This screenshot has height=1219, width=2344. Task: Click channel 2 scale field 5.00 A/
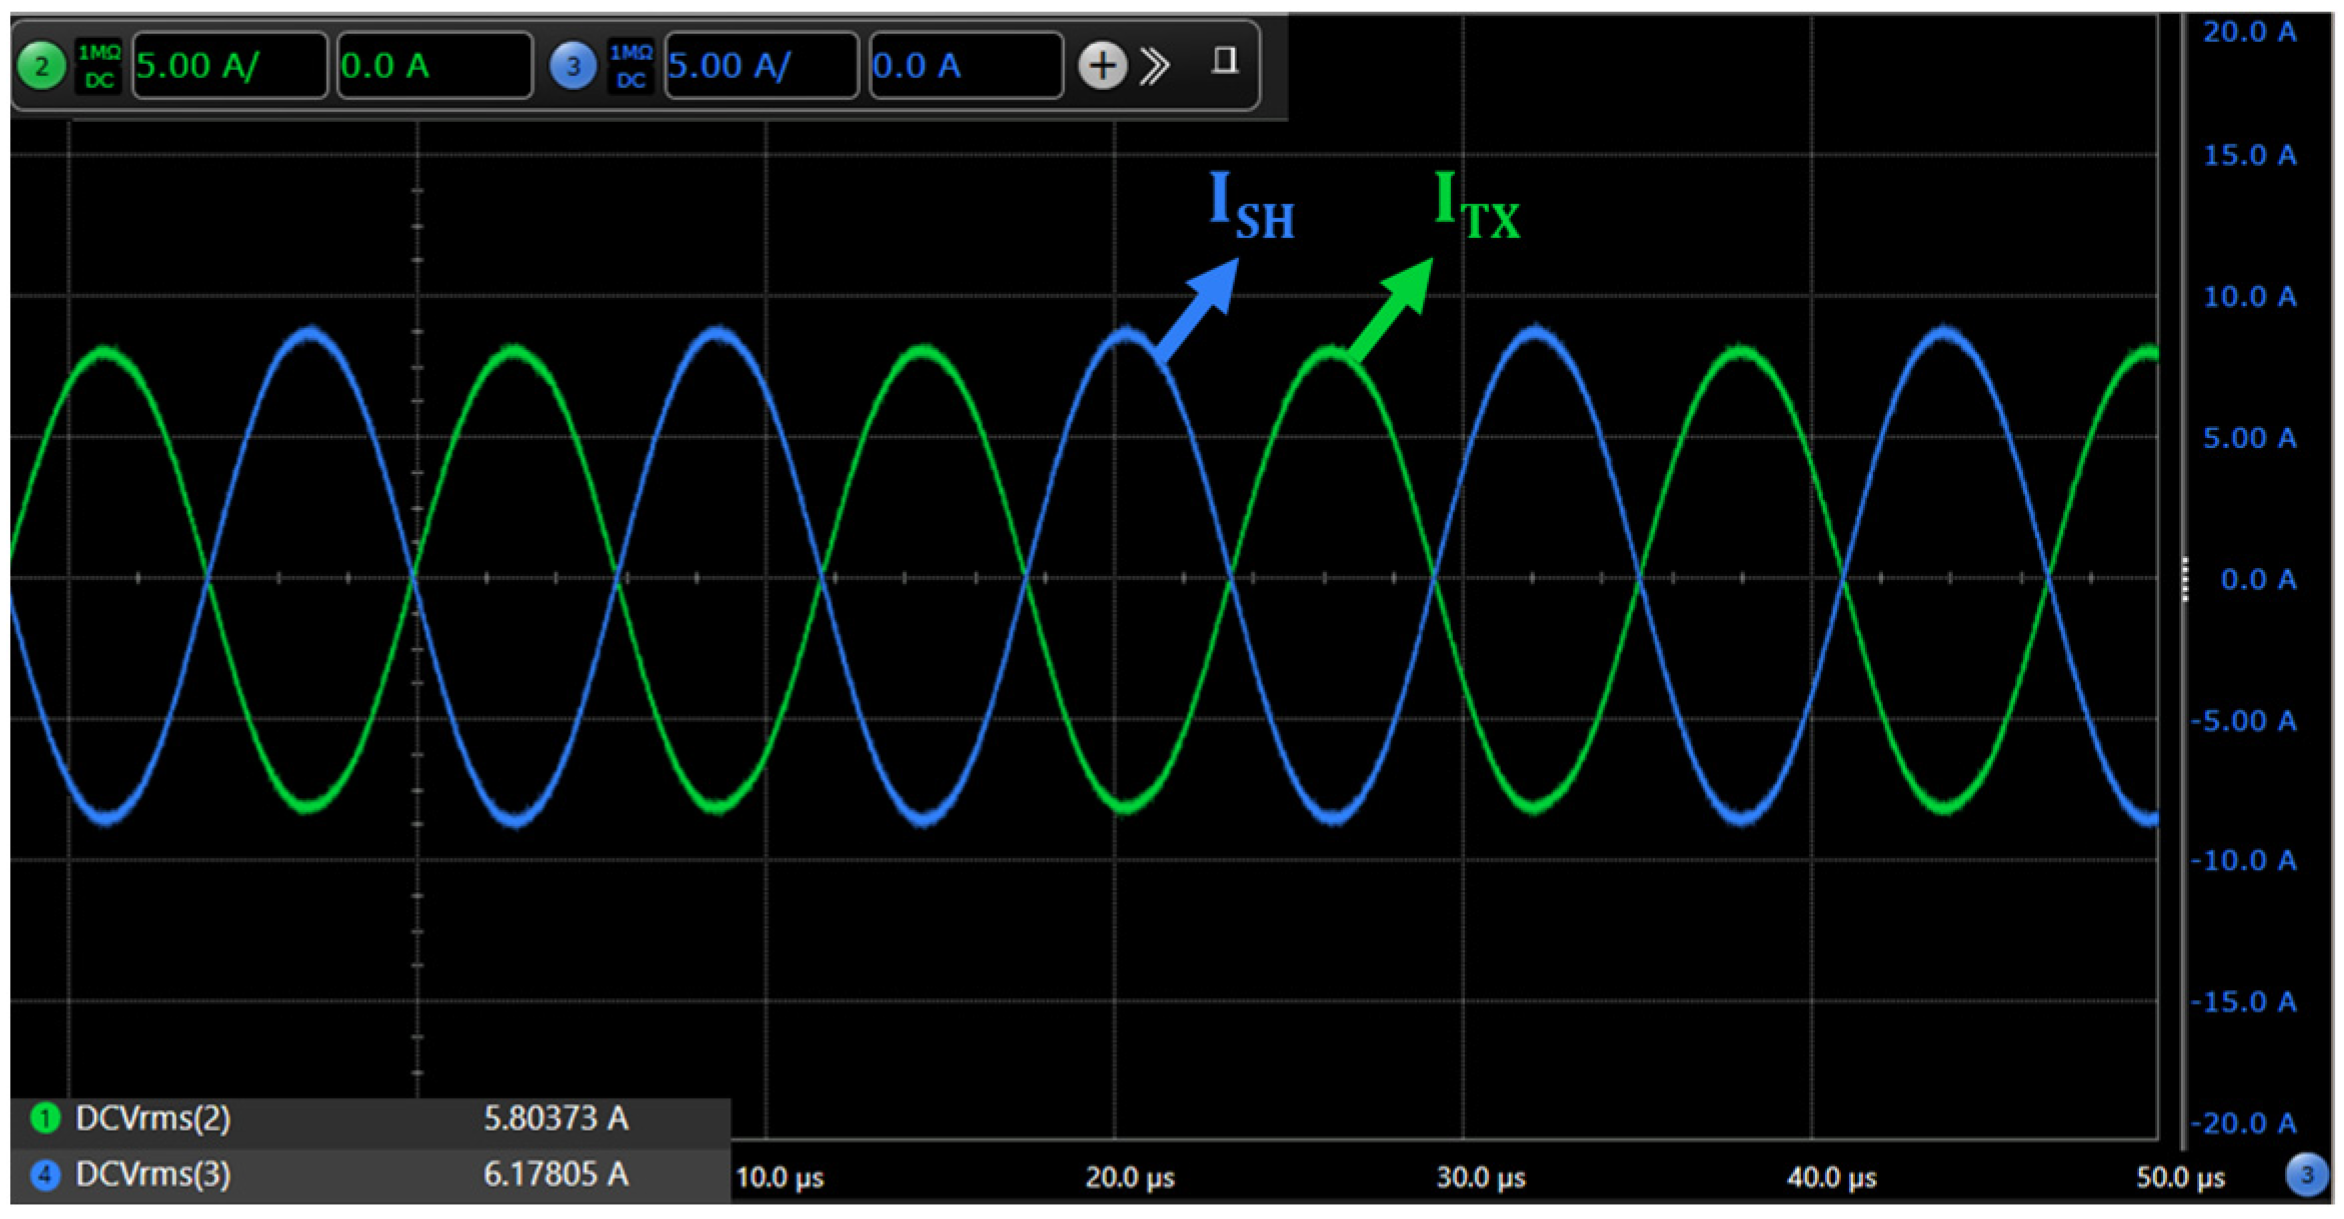(x=229, y=67)
